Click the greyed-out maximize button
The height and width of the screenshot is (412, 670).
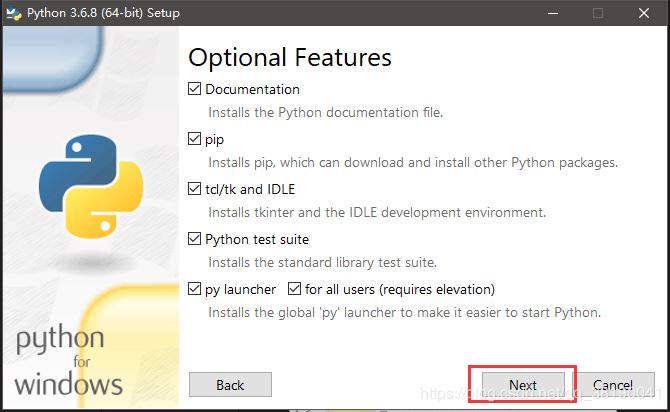(x=598, y=13)
